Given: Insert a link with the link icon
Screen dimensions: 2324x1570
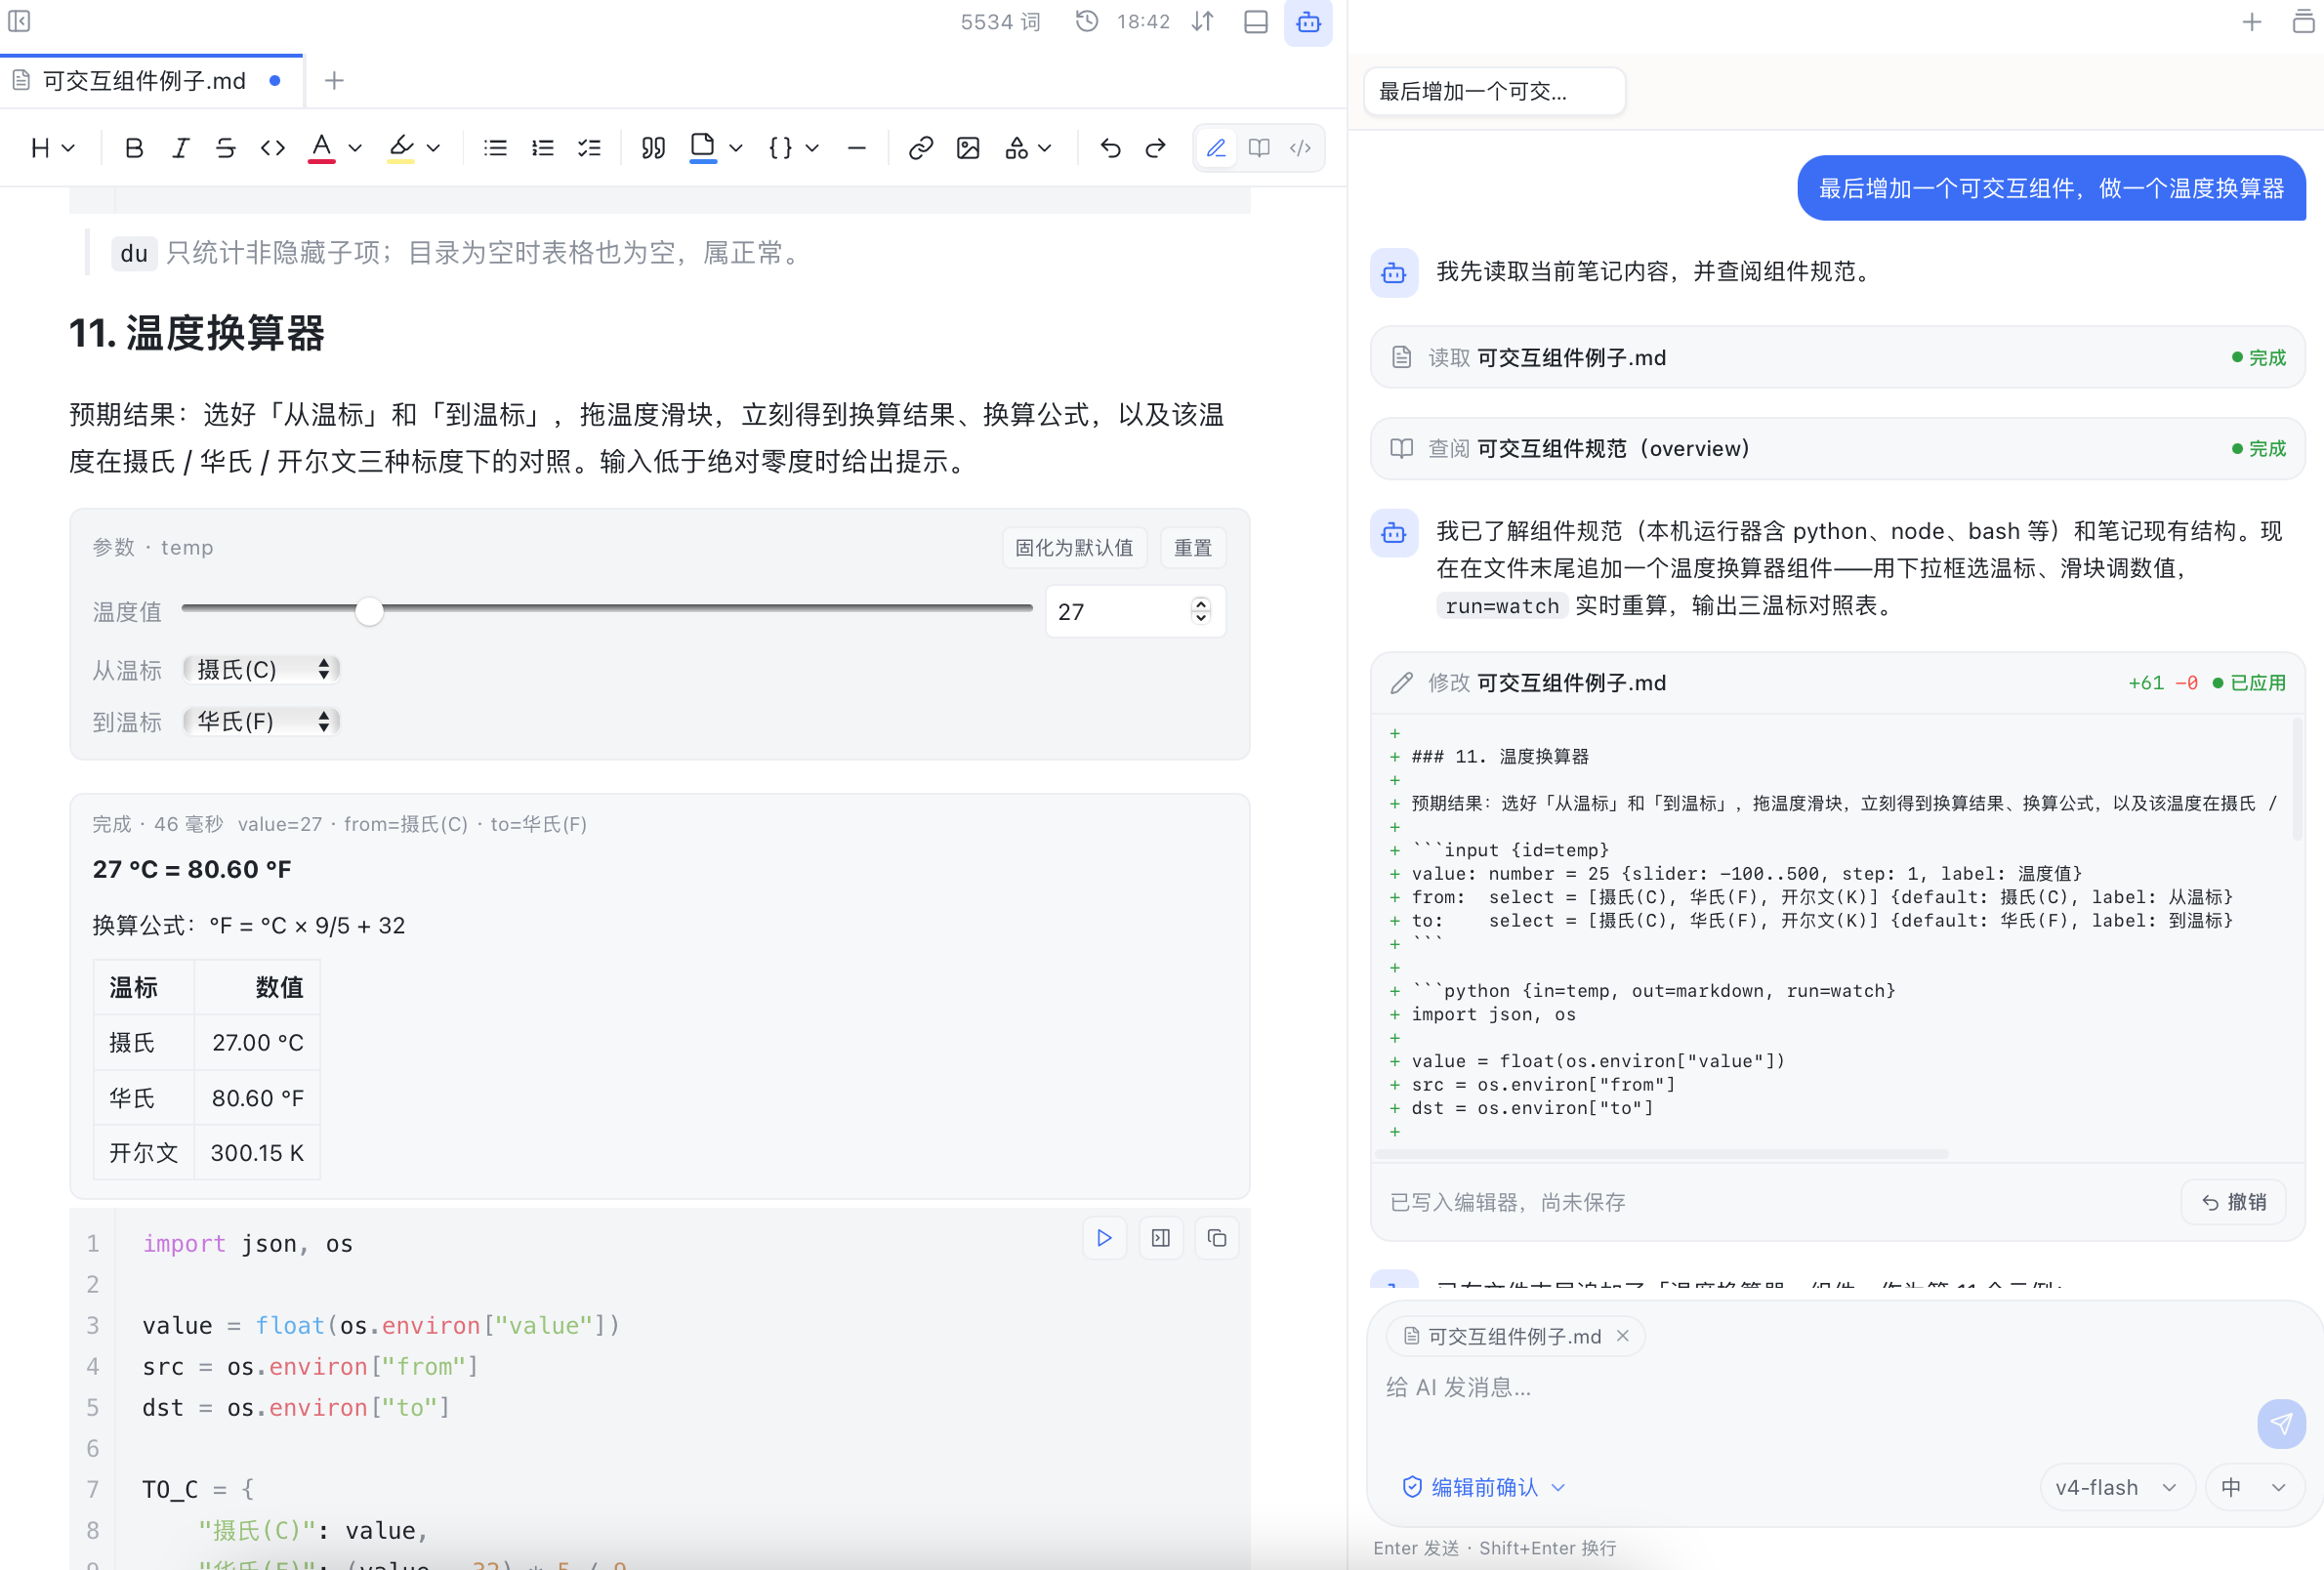Looking at the screenshot, I should click(920, 148).
